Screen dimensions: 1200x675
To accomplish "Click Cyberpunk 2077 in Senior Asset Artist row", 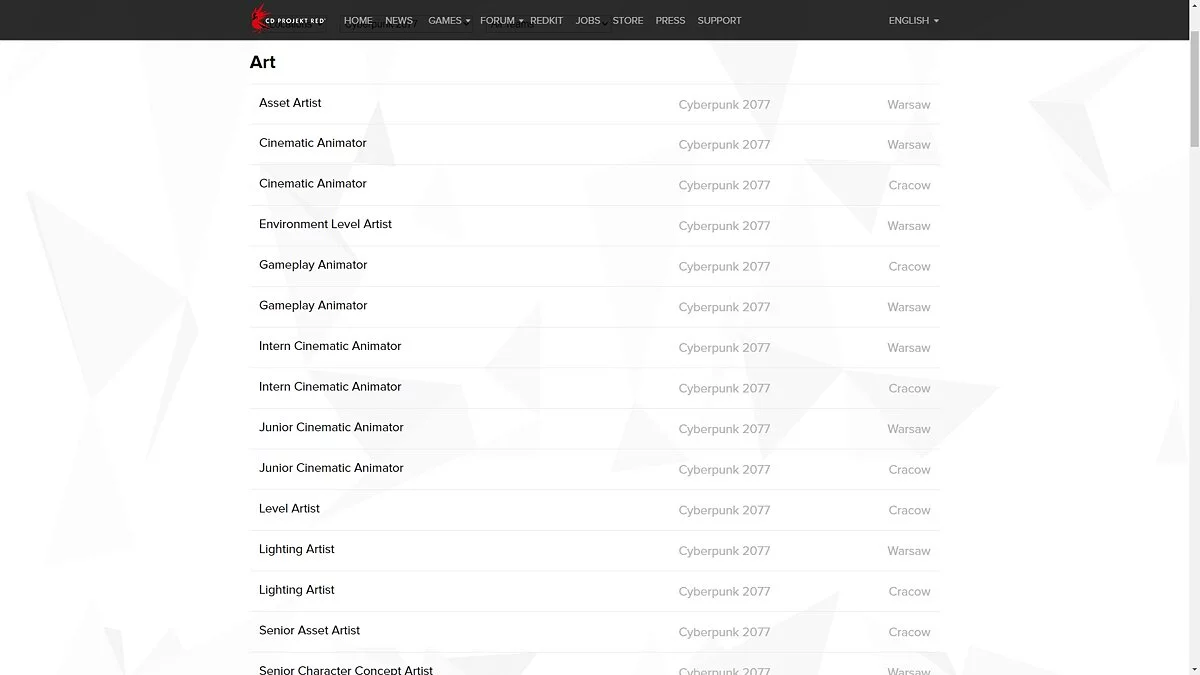I will pos(724,632).
